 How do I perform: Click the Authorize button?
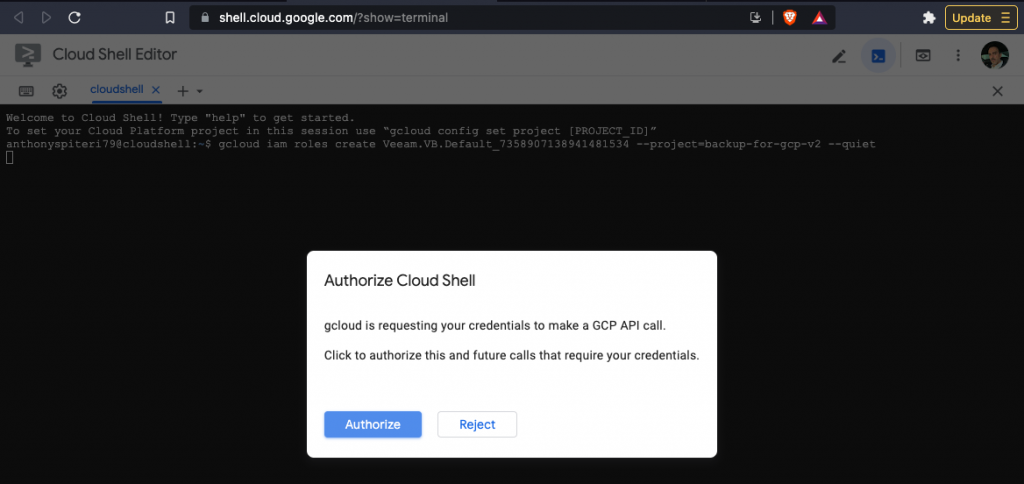373,425
